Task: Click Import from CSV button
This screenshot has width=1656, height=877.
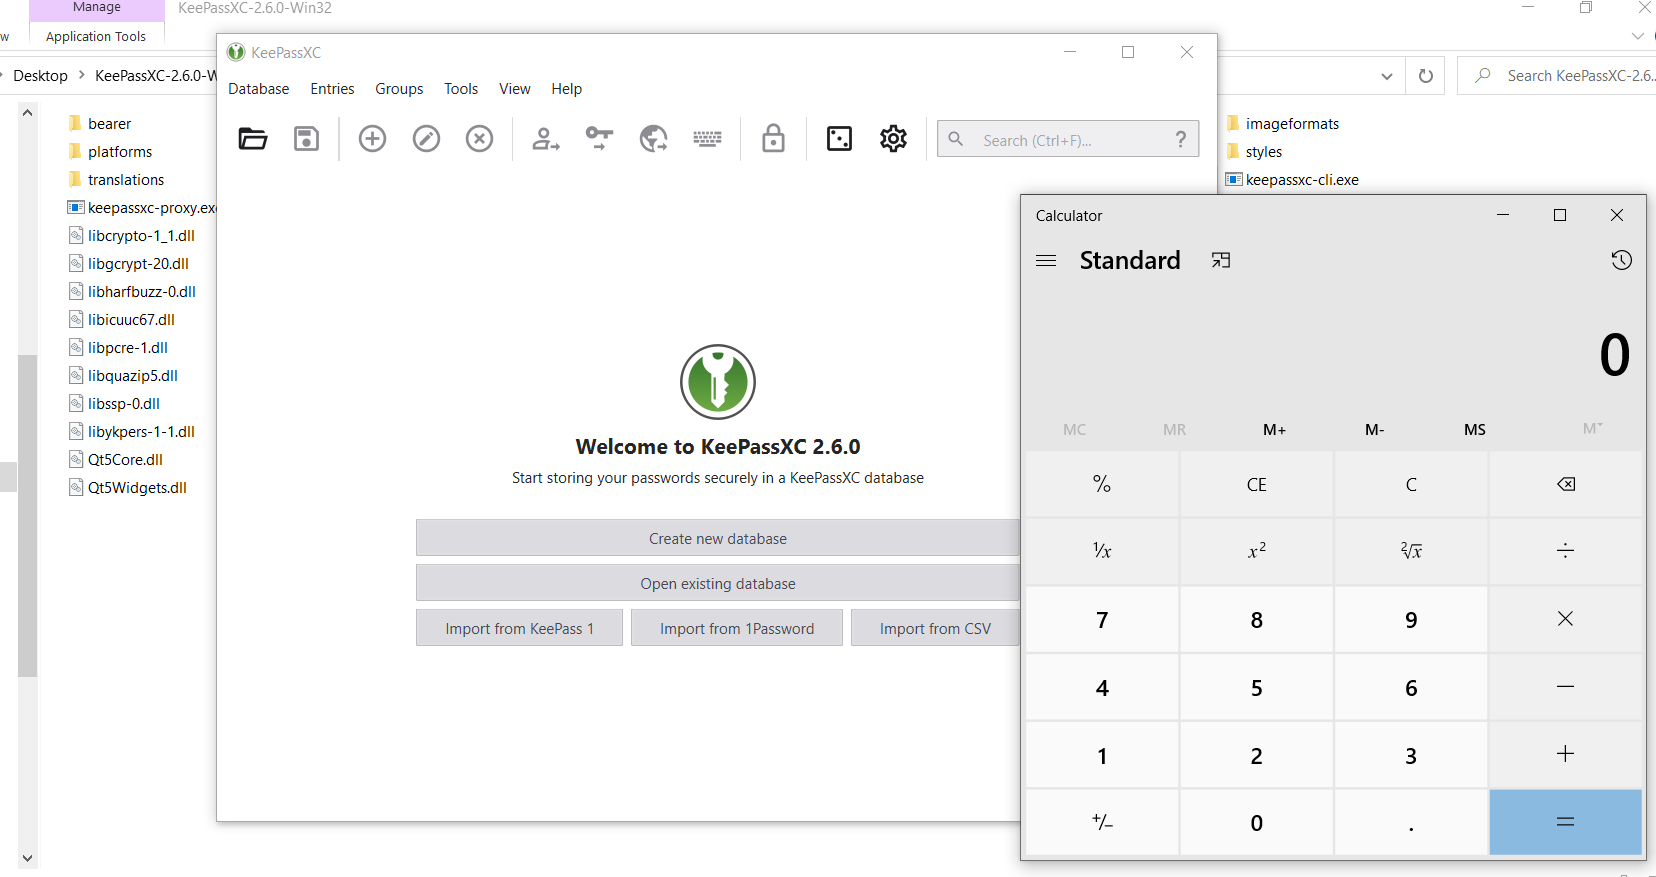Action: 935,628
